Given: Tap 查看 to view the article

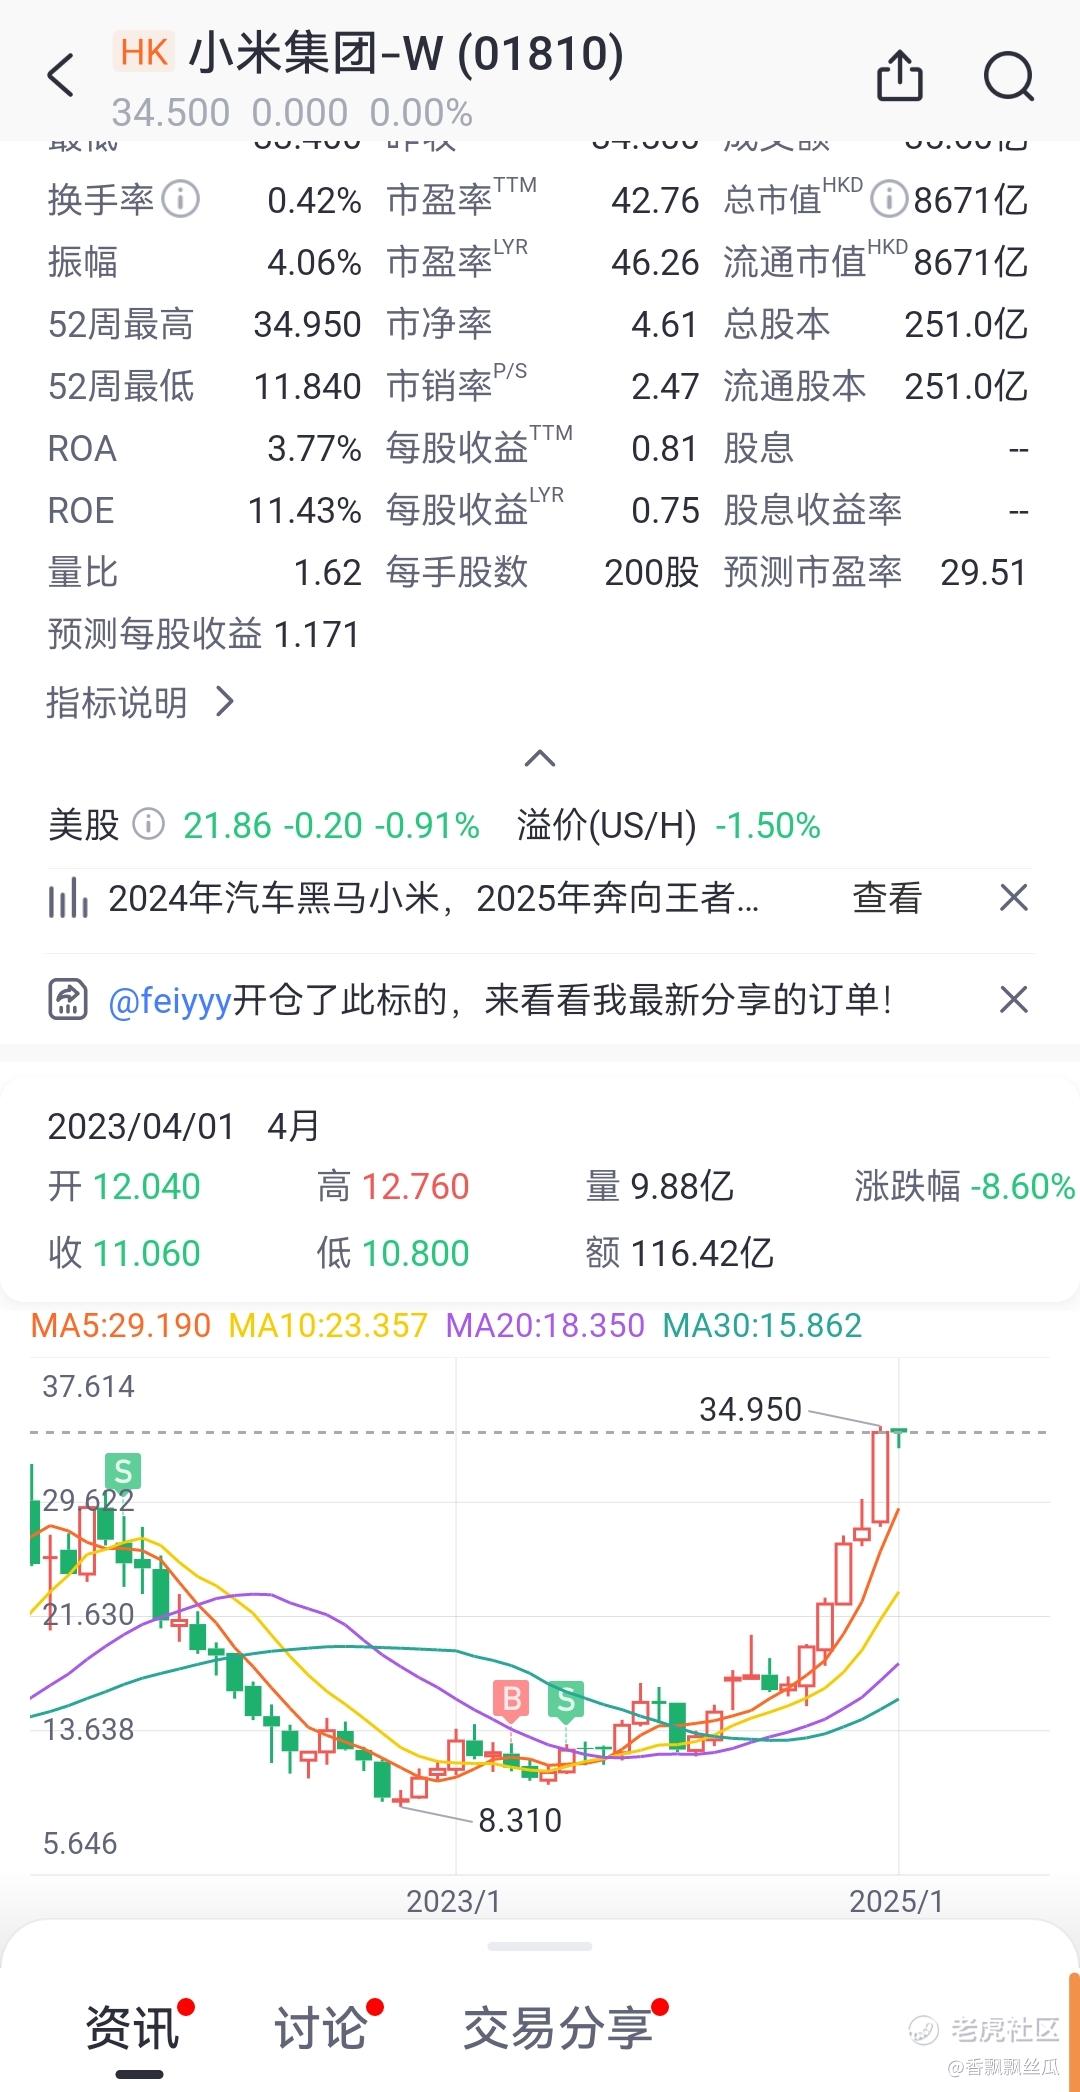Looking at the screenshot, I should [x=886, y=897].
